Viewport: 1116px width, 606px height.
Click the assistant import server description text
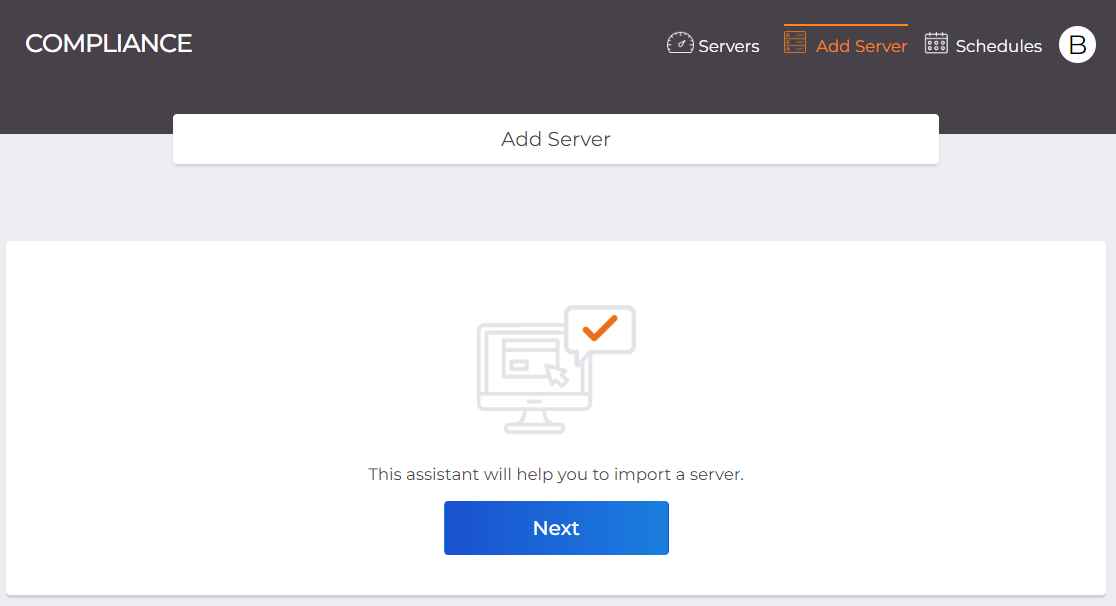coord(556,474)
